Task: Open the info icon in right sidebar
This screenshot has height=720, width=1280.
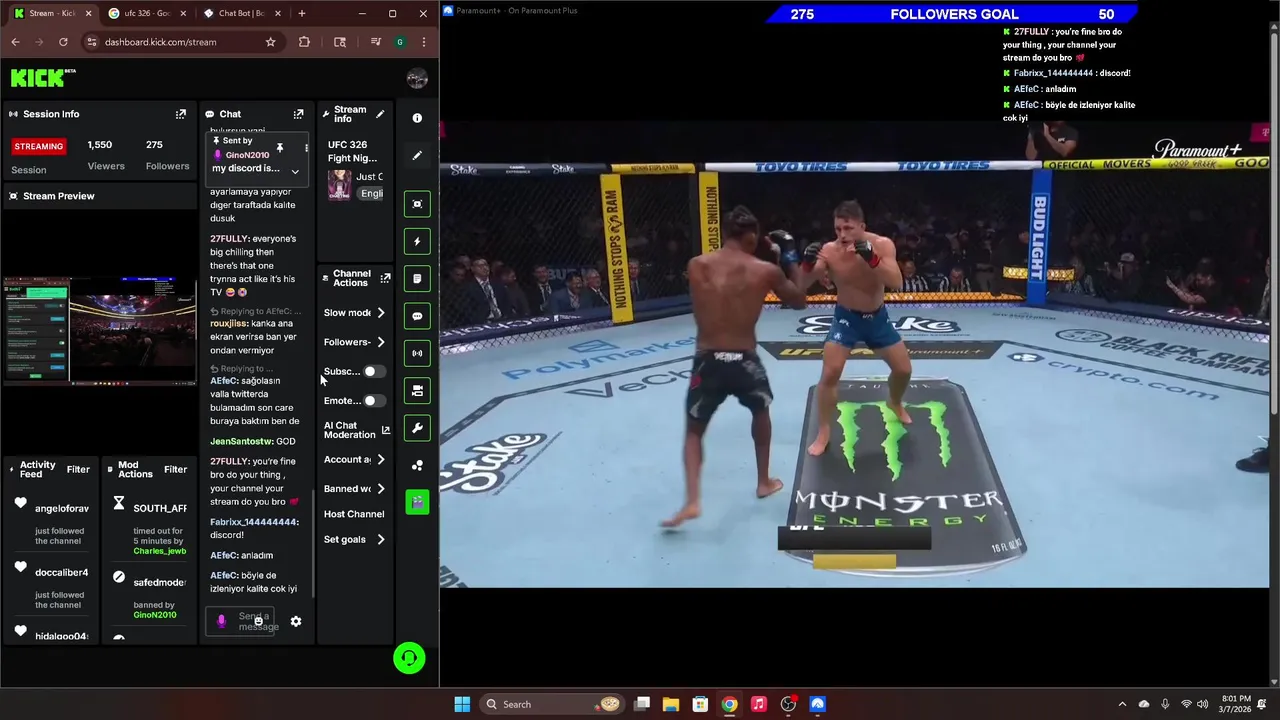Action: (417, 118)
